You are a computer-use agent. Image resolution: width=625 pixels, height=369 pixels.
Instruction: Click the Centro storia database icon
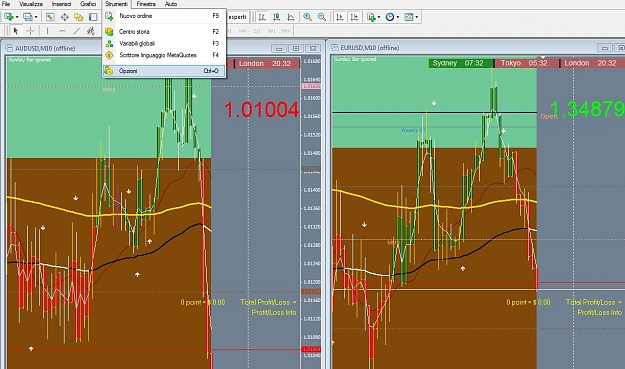point(109,31)
